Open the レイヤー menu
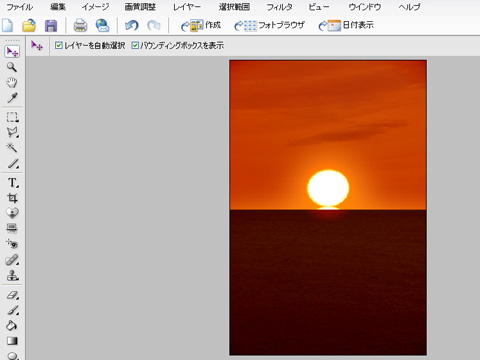480x360 pixels. pos(187,7)
